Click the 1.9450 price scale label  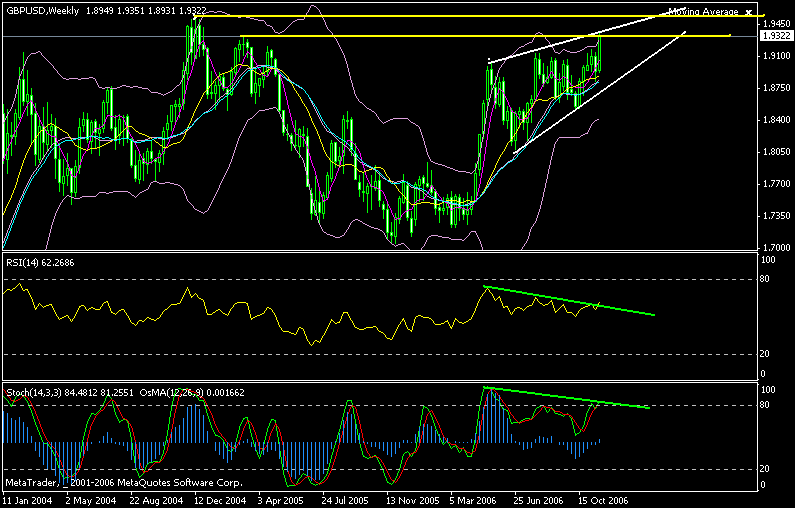(776, 23)
